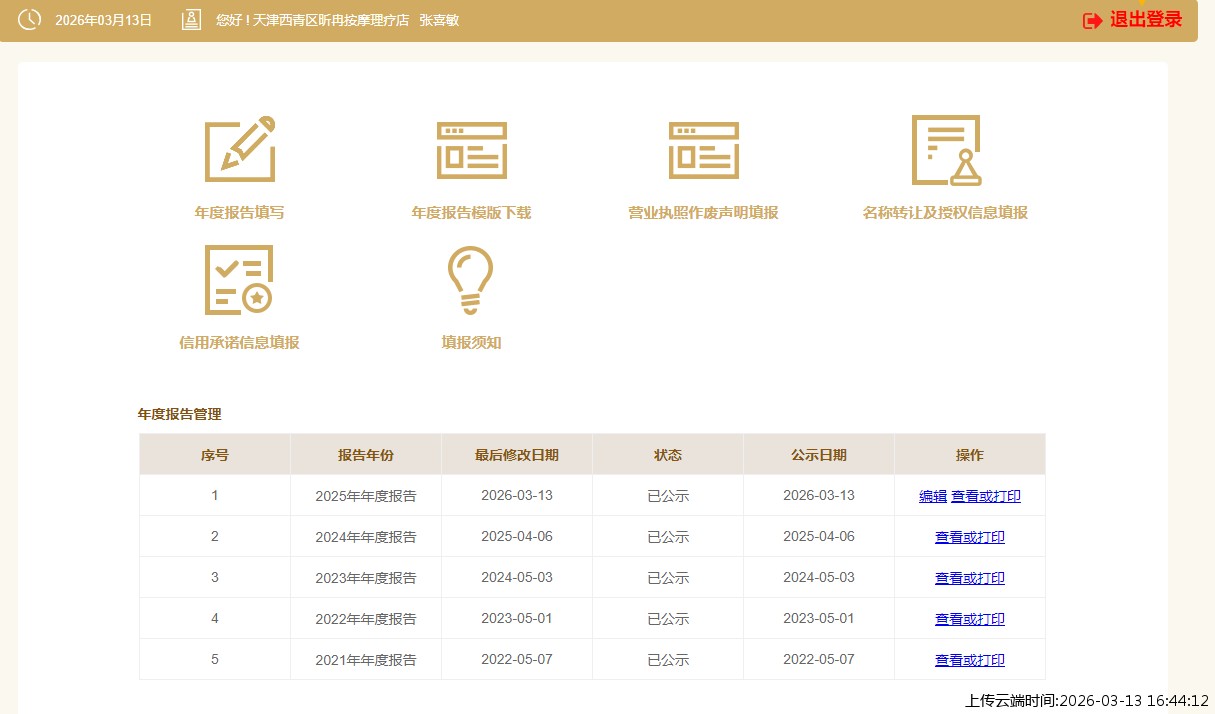The height and width of the screenshot is (714, 1215).
Task: Click the 填报须知 text label
Action: pyautogui.click(x=471, y=343)
